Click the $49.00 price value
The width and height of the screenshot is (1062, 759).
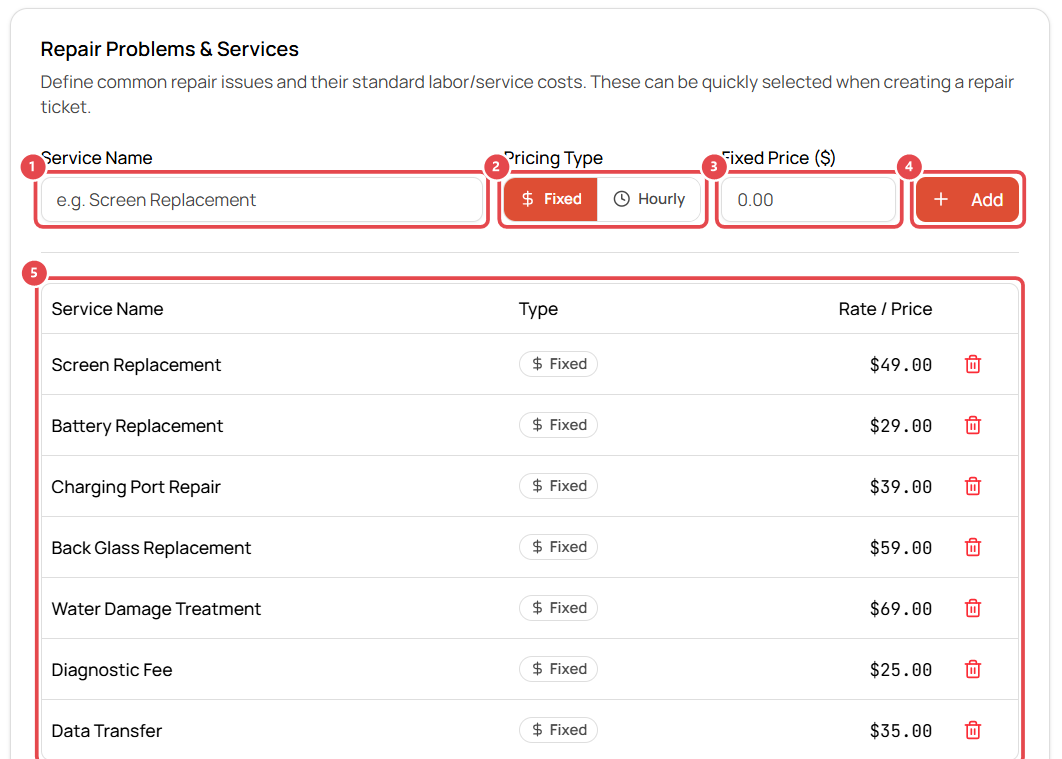901,365
